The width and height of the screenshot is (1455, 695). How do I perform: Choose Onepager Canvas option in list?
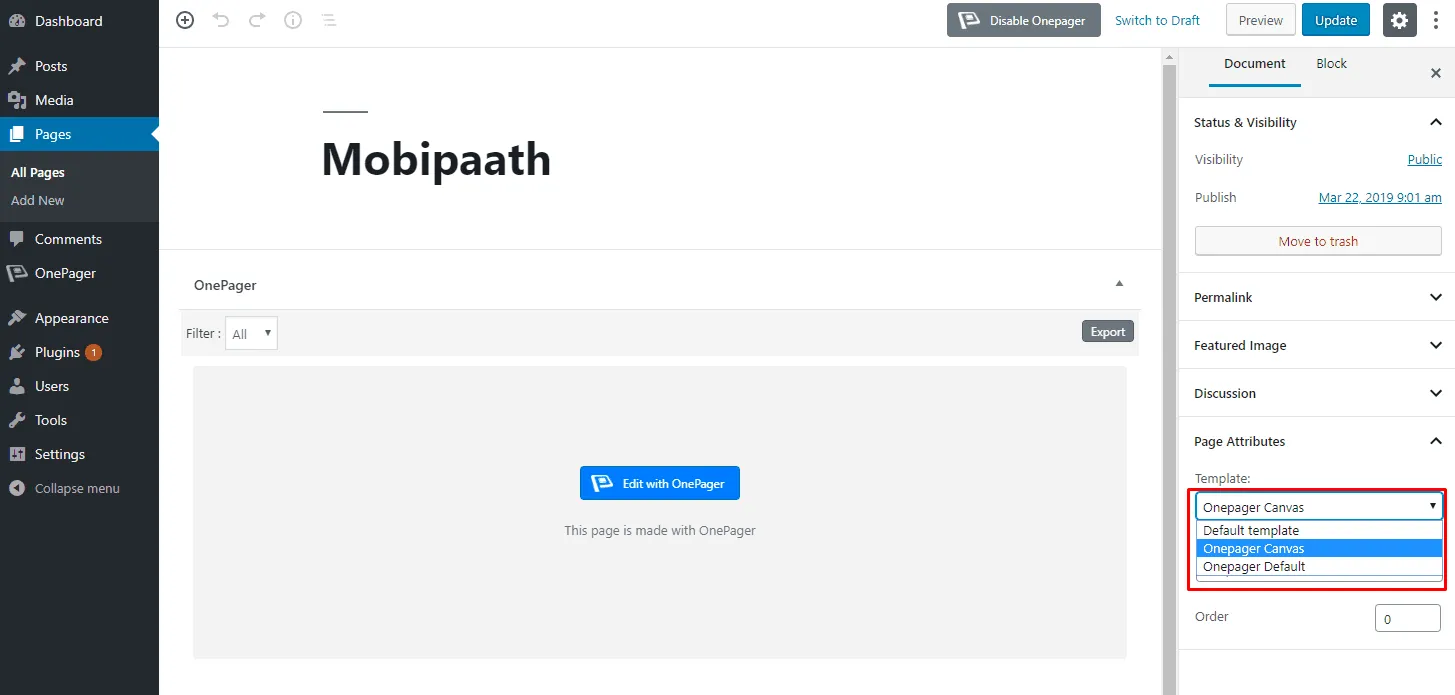(x=1319, y=549)
